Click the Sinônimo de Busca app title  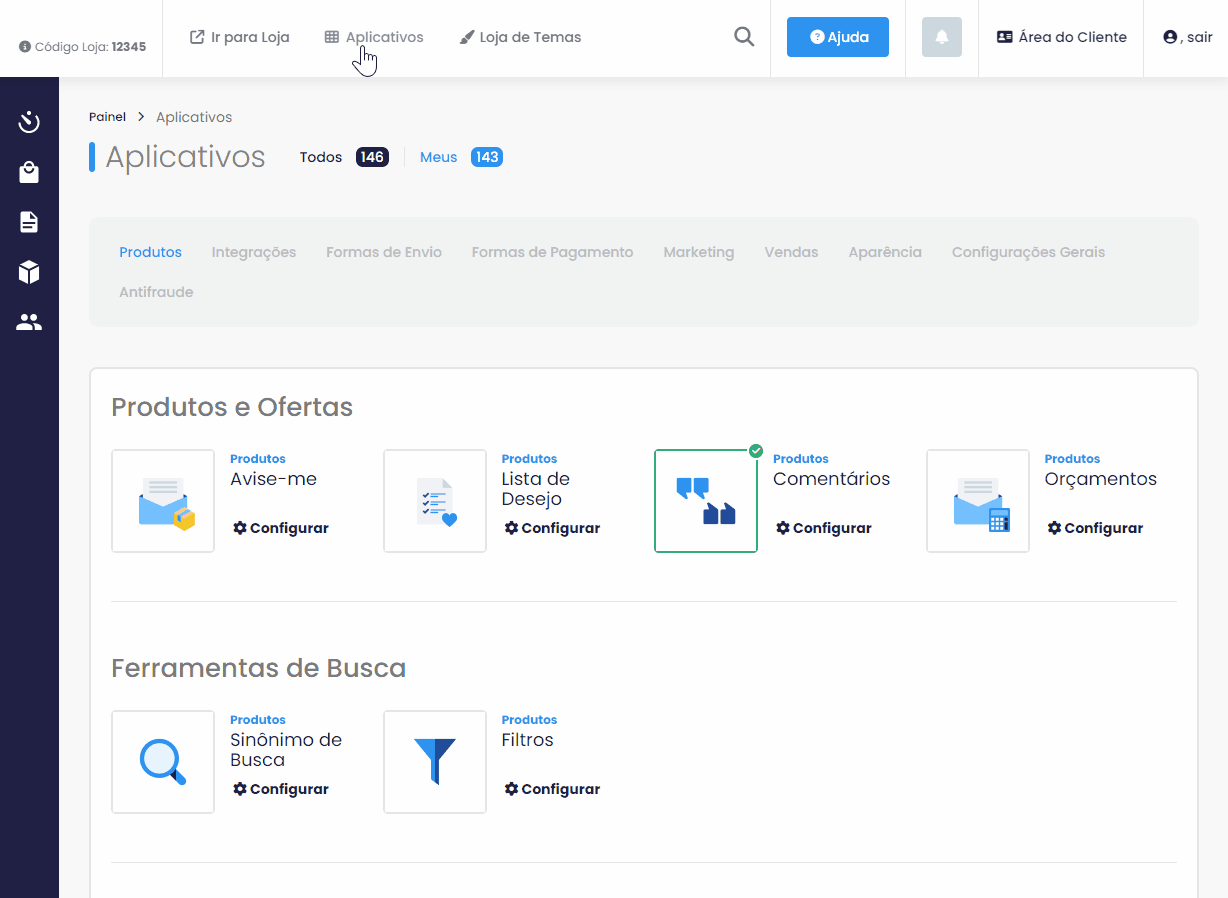(x=286, y=750)
